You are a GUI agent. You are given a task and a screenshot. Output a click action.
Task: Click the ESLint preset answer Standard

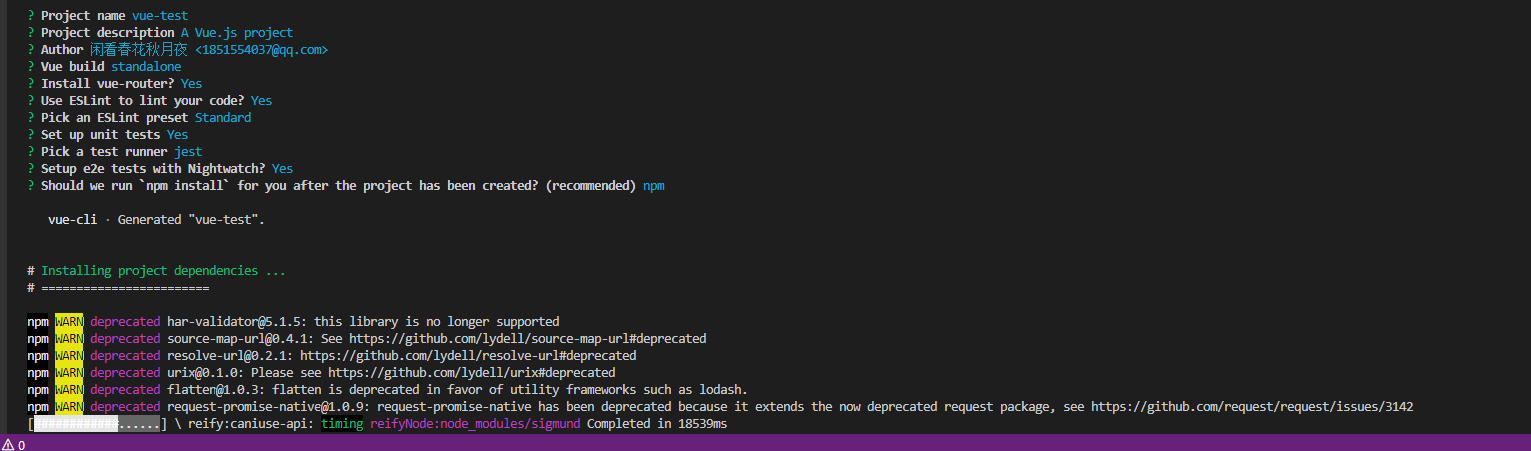coord(223,118)
